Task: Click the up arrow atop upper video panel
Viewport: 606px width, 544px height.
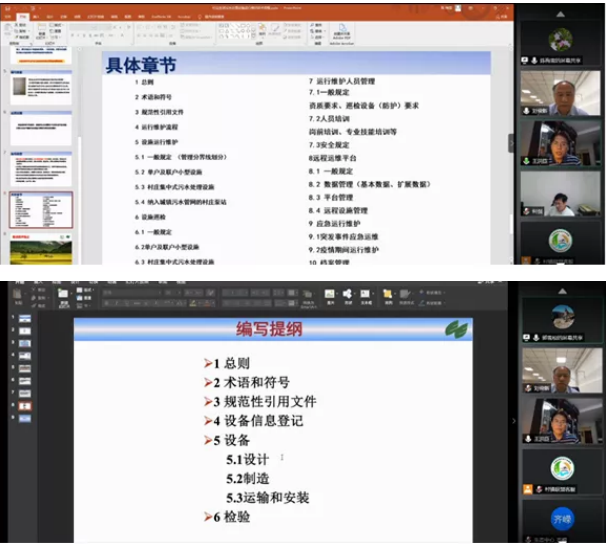Action: point(560,15)
